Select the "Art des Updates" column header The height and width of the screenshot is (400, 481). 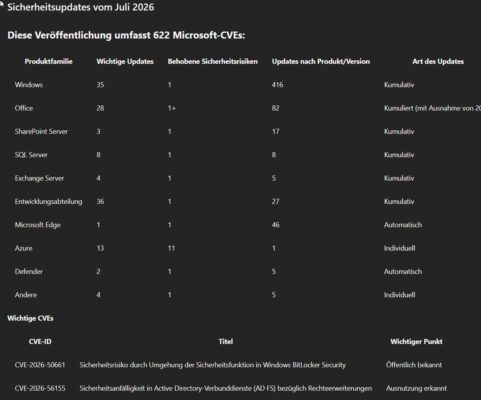pos(438,61)
